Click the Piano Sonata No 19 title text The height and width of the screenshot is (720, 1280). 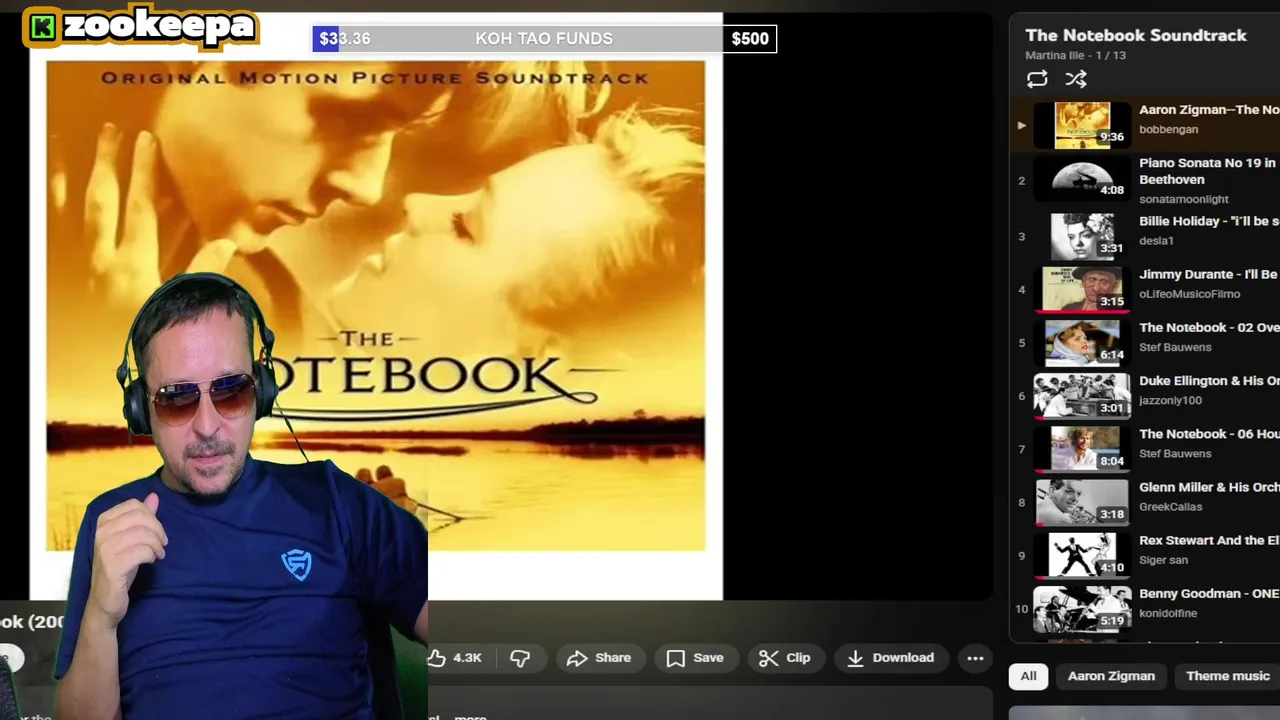1209,171
